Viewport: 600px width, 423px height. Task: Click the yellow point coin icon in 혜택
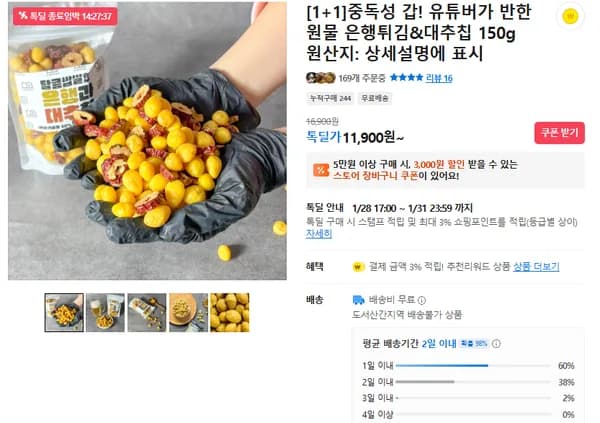click(x=358, y=267)
